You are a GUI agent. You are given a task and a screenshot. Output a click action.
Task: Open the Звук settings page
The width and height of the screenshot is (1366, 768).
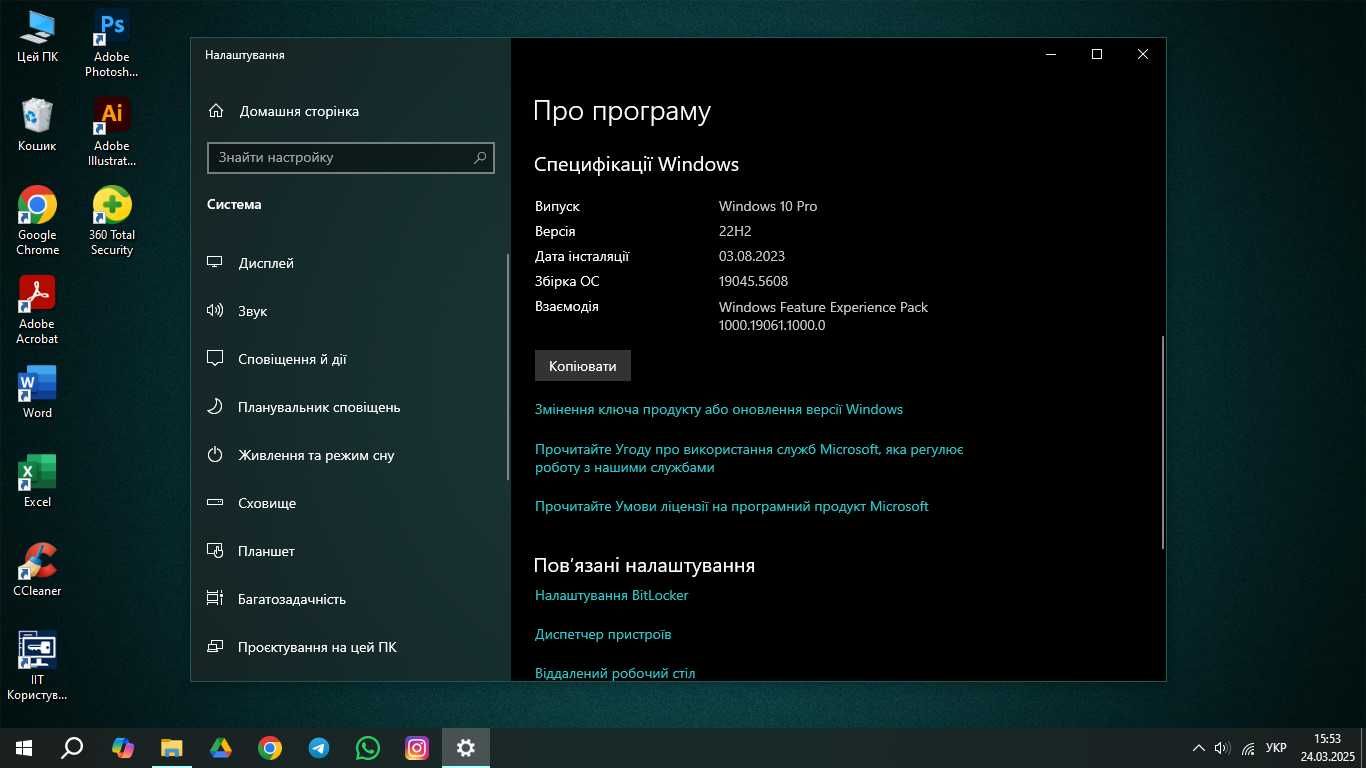point(350,311)
